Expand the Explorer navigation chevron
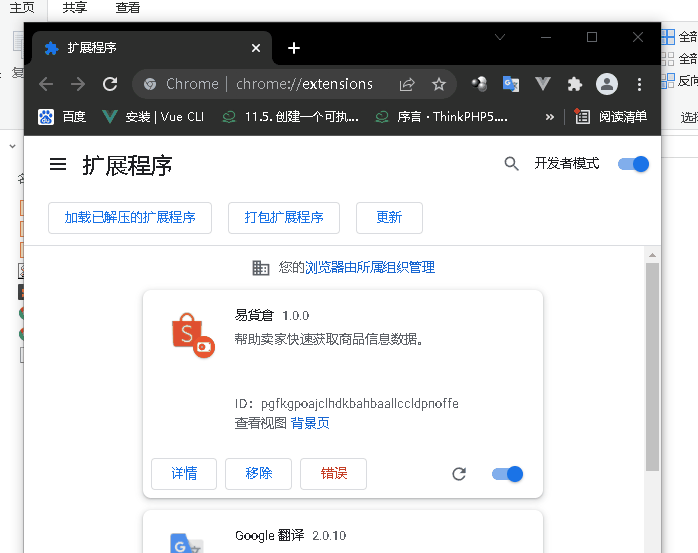This screenshot has width=698, height=553. 12,146
